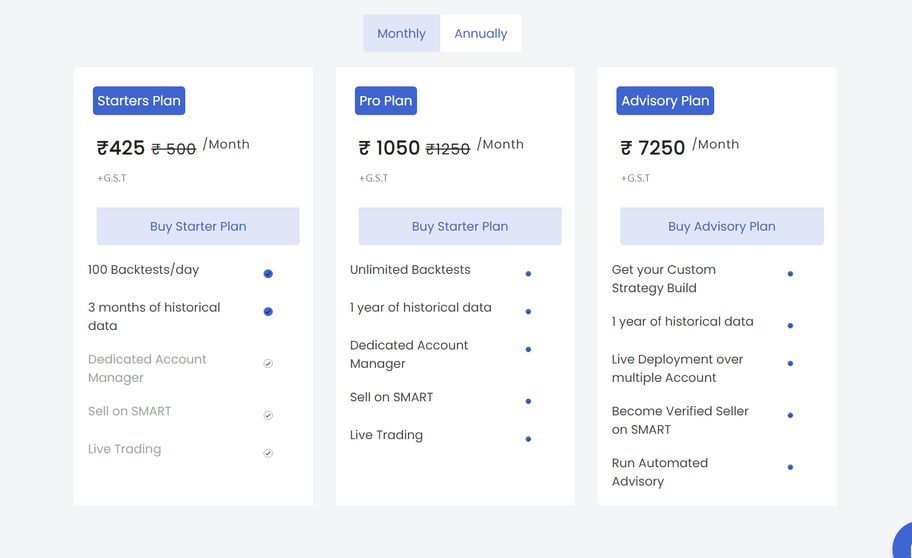Click bullet icon beside Pro Dedicated Account Manager
The height and width of the screenshot is (558, 912).
pos(528,349)
